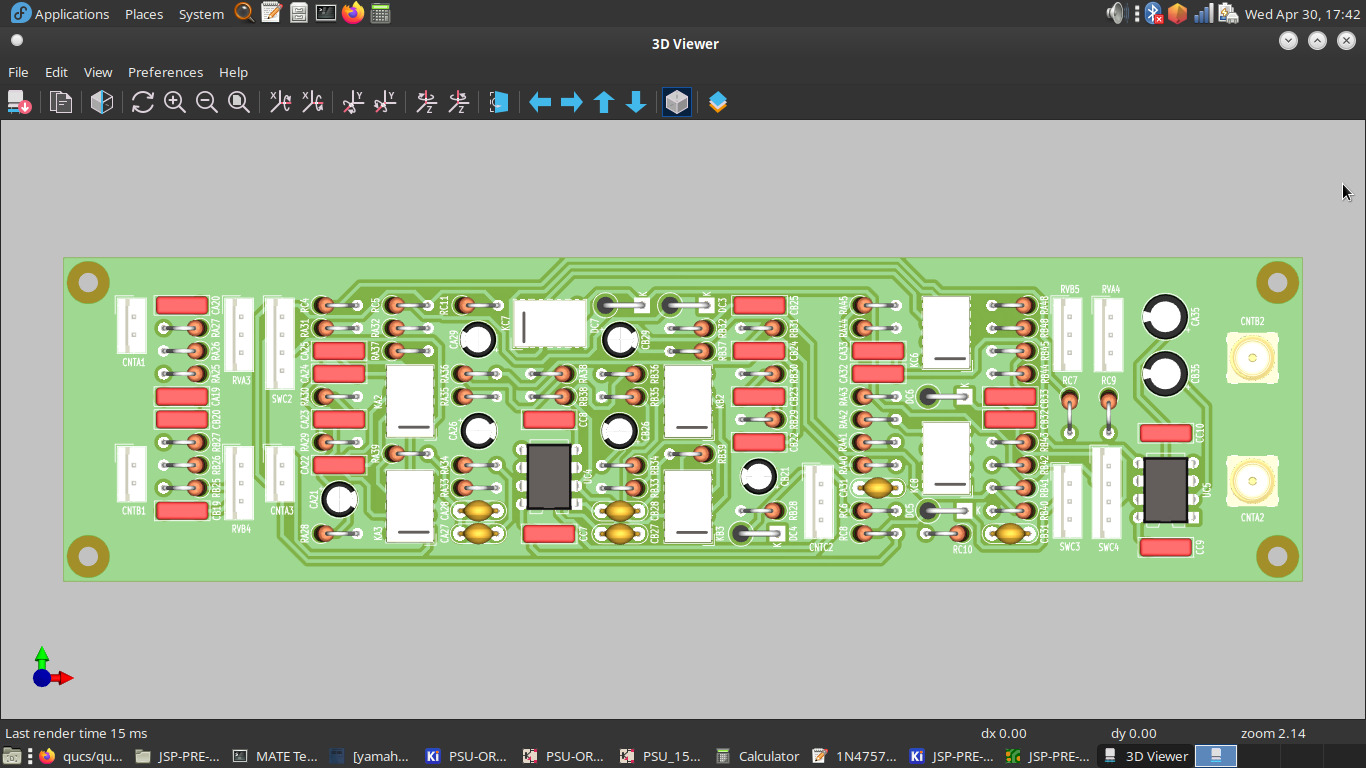Open the Edit menu
Viewport: 1366px width, 768px height.
(56, 72)
